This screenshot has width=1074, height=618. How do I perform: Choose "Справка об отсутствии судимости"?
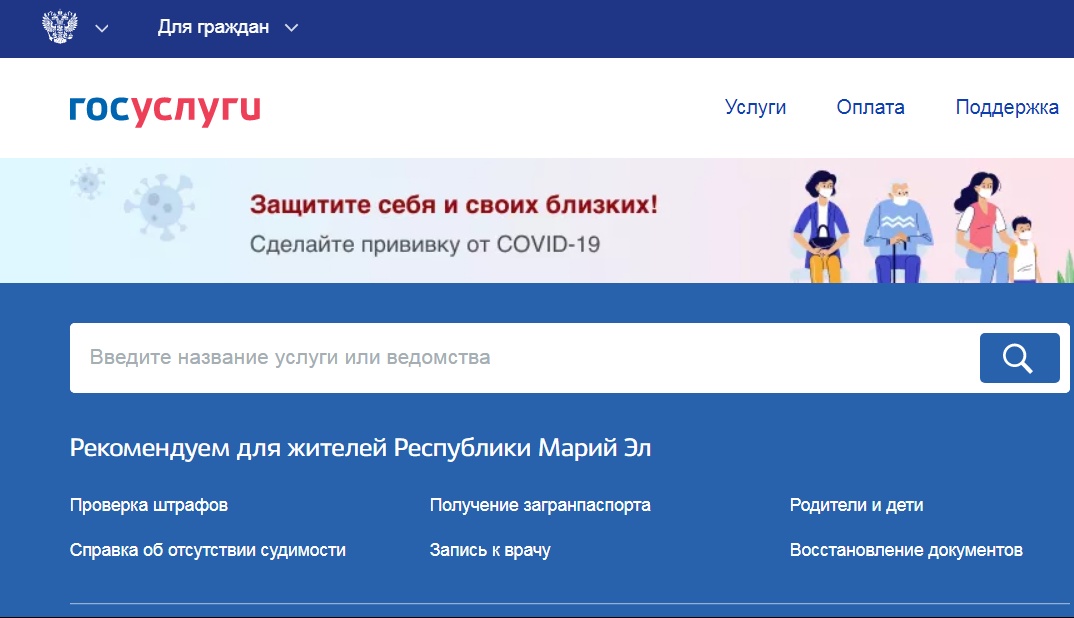pyautogui.click(x=208, y=550)
